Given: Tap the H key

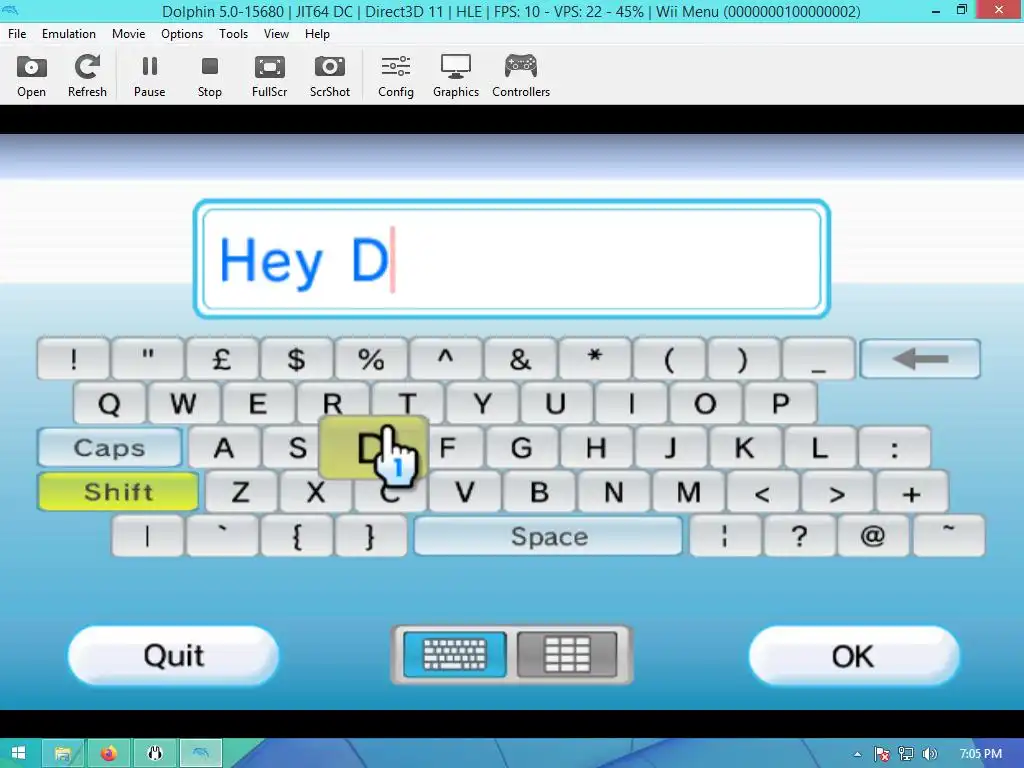Looking at the screenshot, I should [596, 447].
